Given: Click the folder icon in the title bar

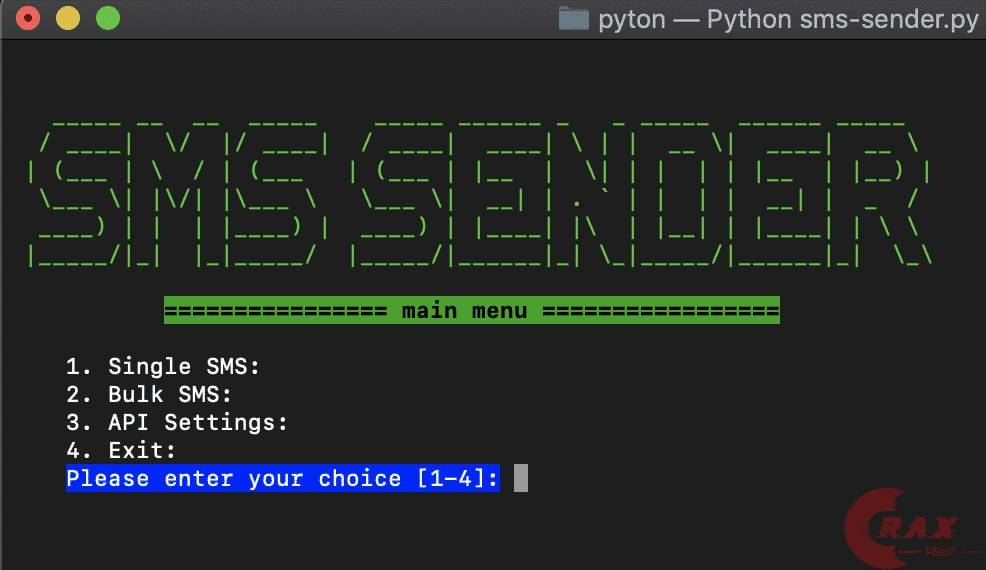Looking at the screenshot, I should click(x=573, y=19).
